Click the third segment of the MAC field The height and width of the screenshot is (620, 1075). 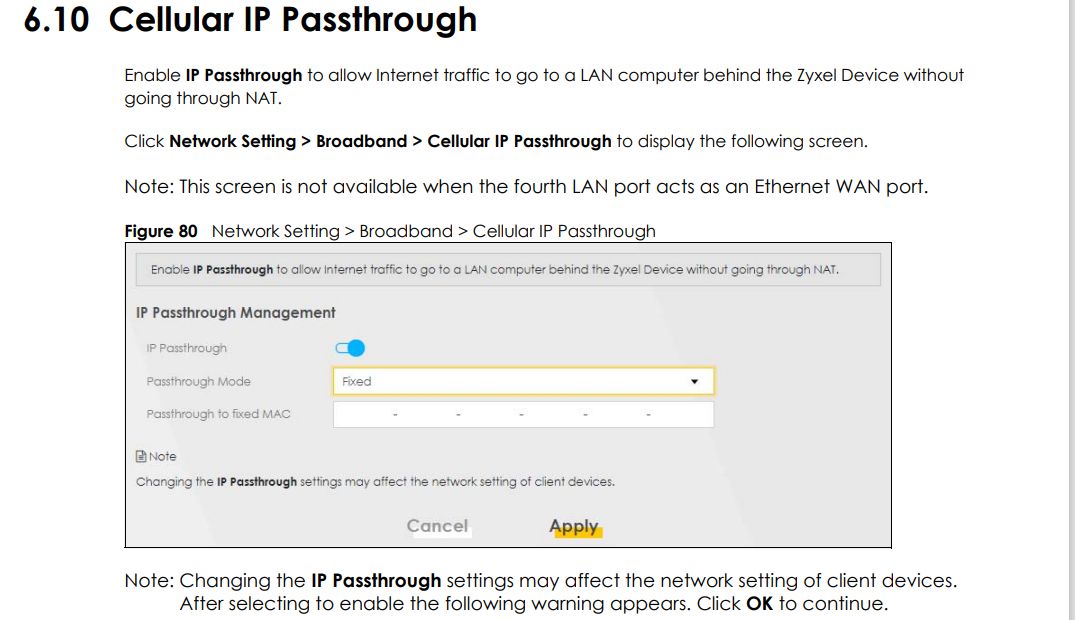[x=490, y=414]
